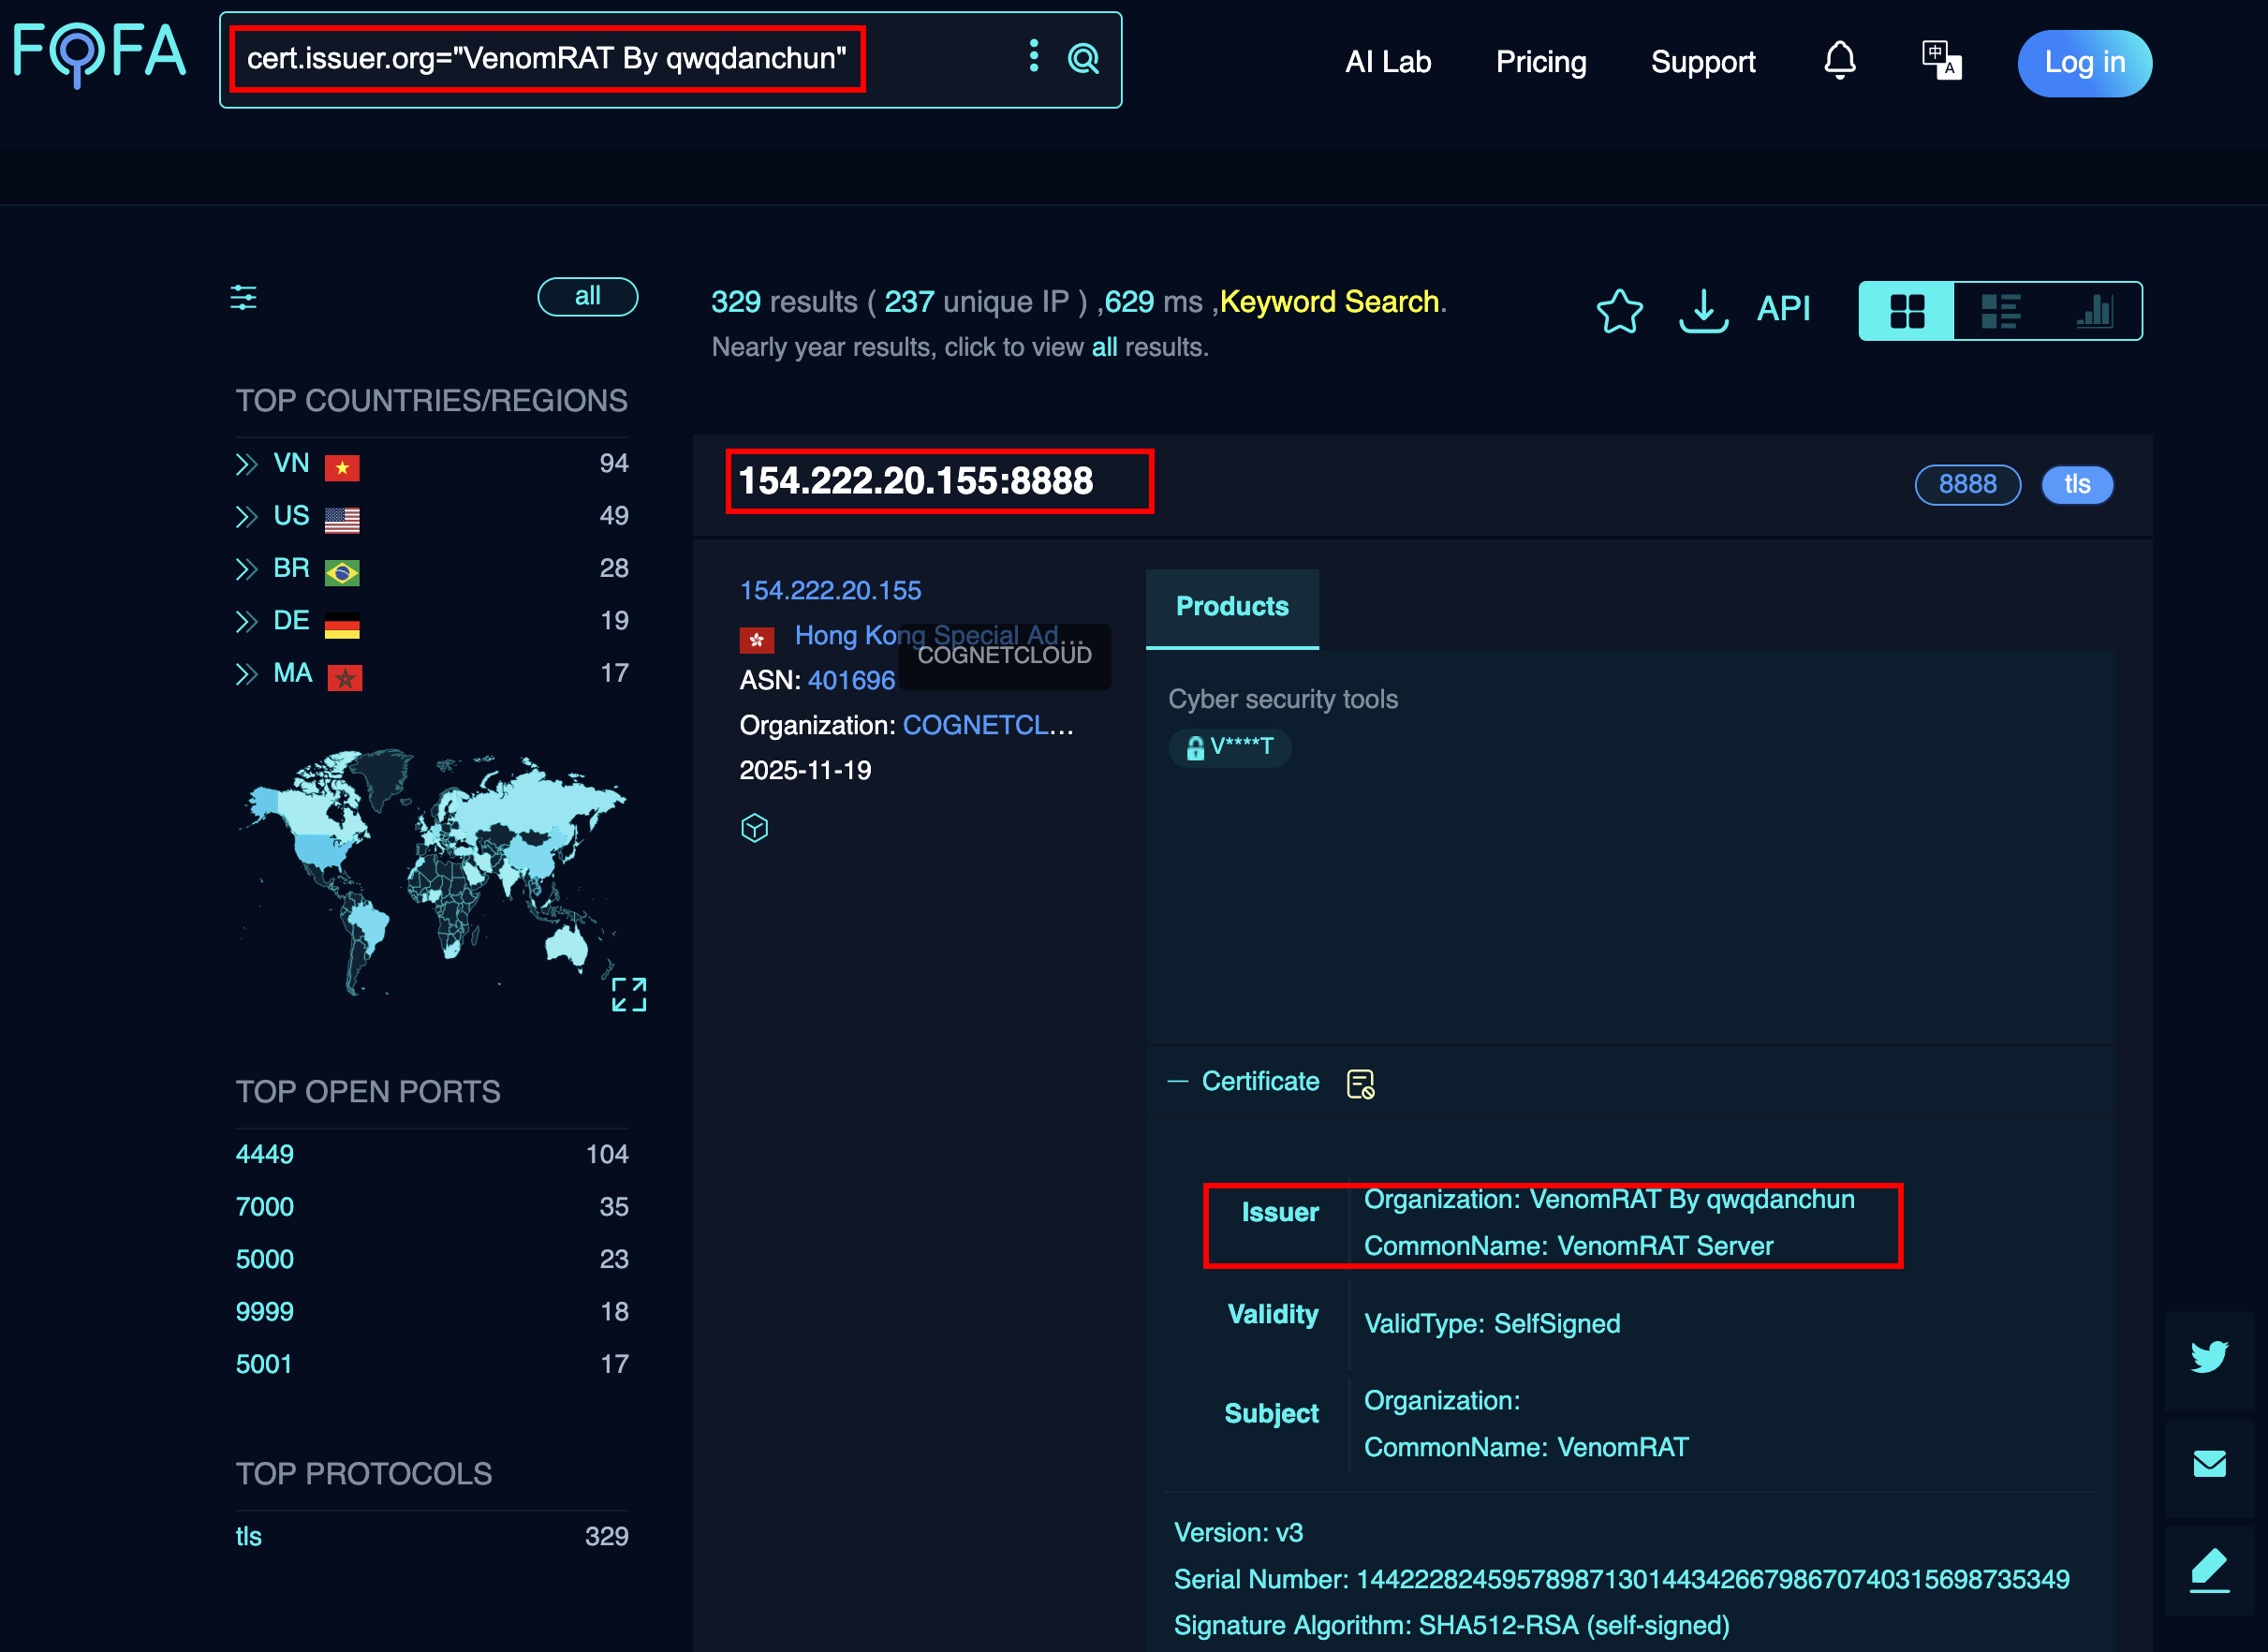
Task: Share via the Twitter icon
Action: click(2208, 1357)
